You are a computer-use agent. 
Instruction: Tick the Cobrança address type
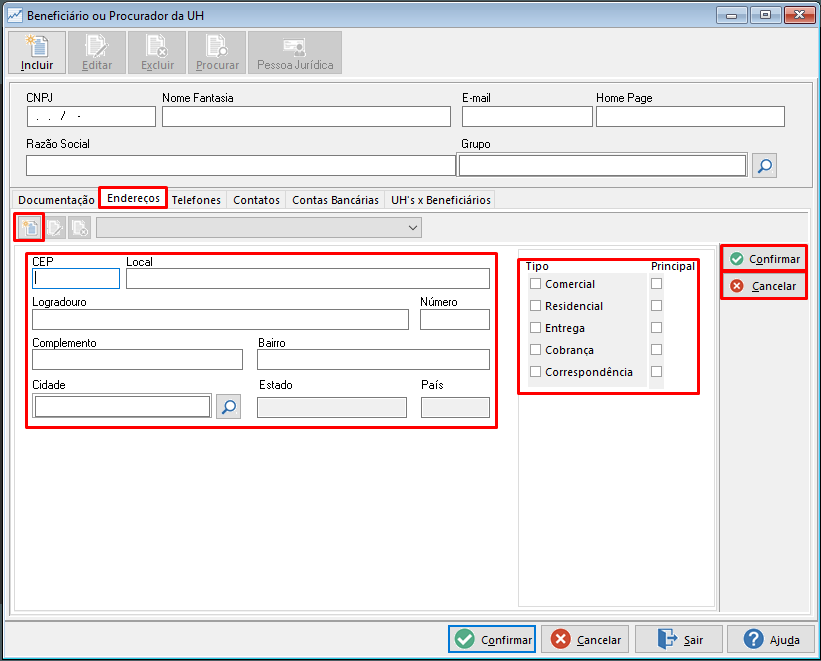pos(536,350)
